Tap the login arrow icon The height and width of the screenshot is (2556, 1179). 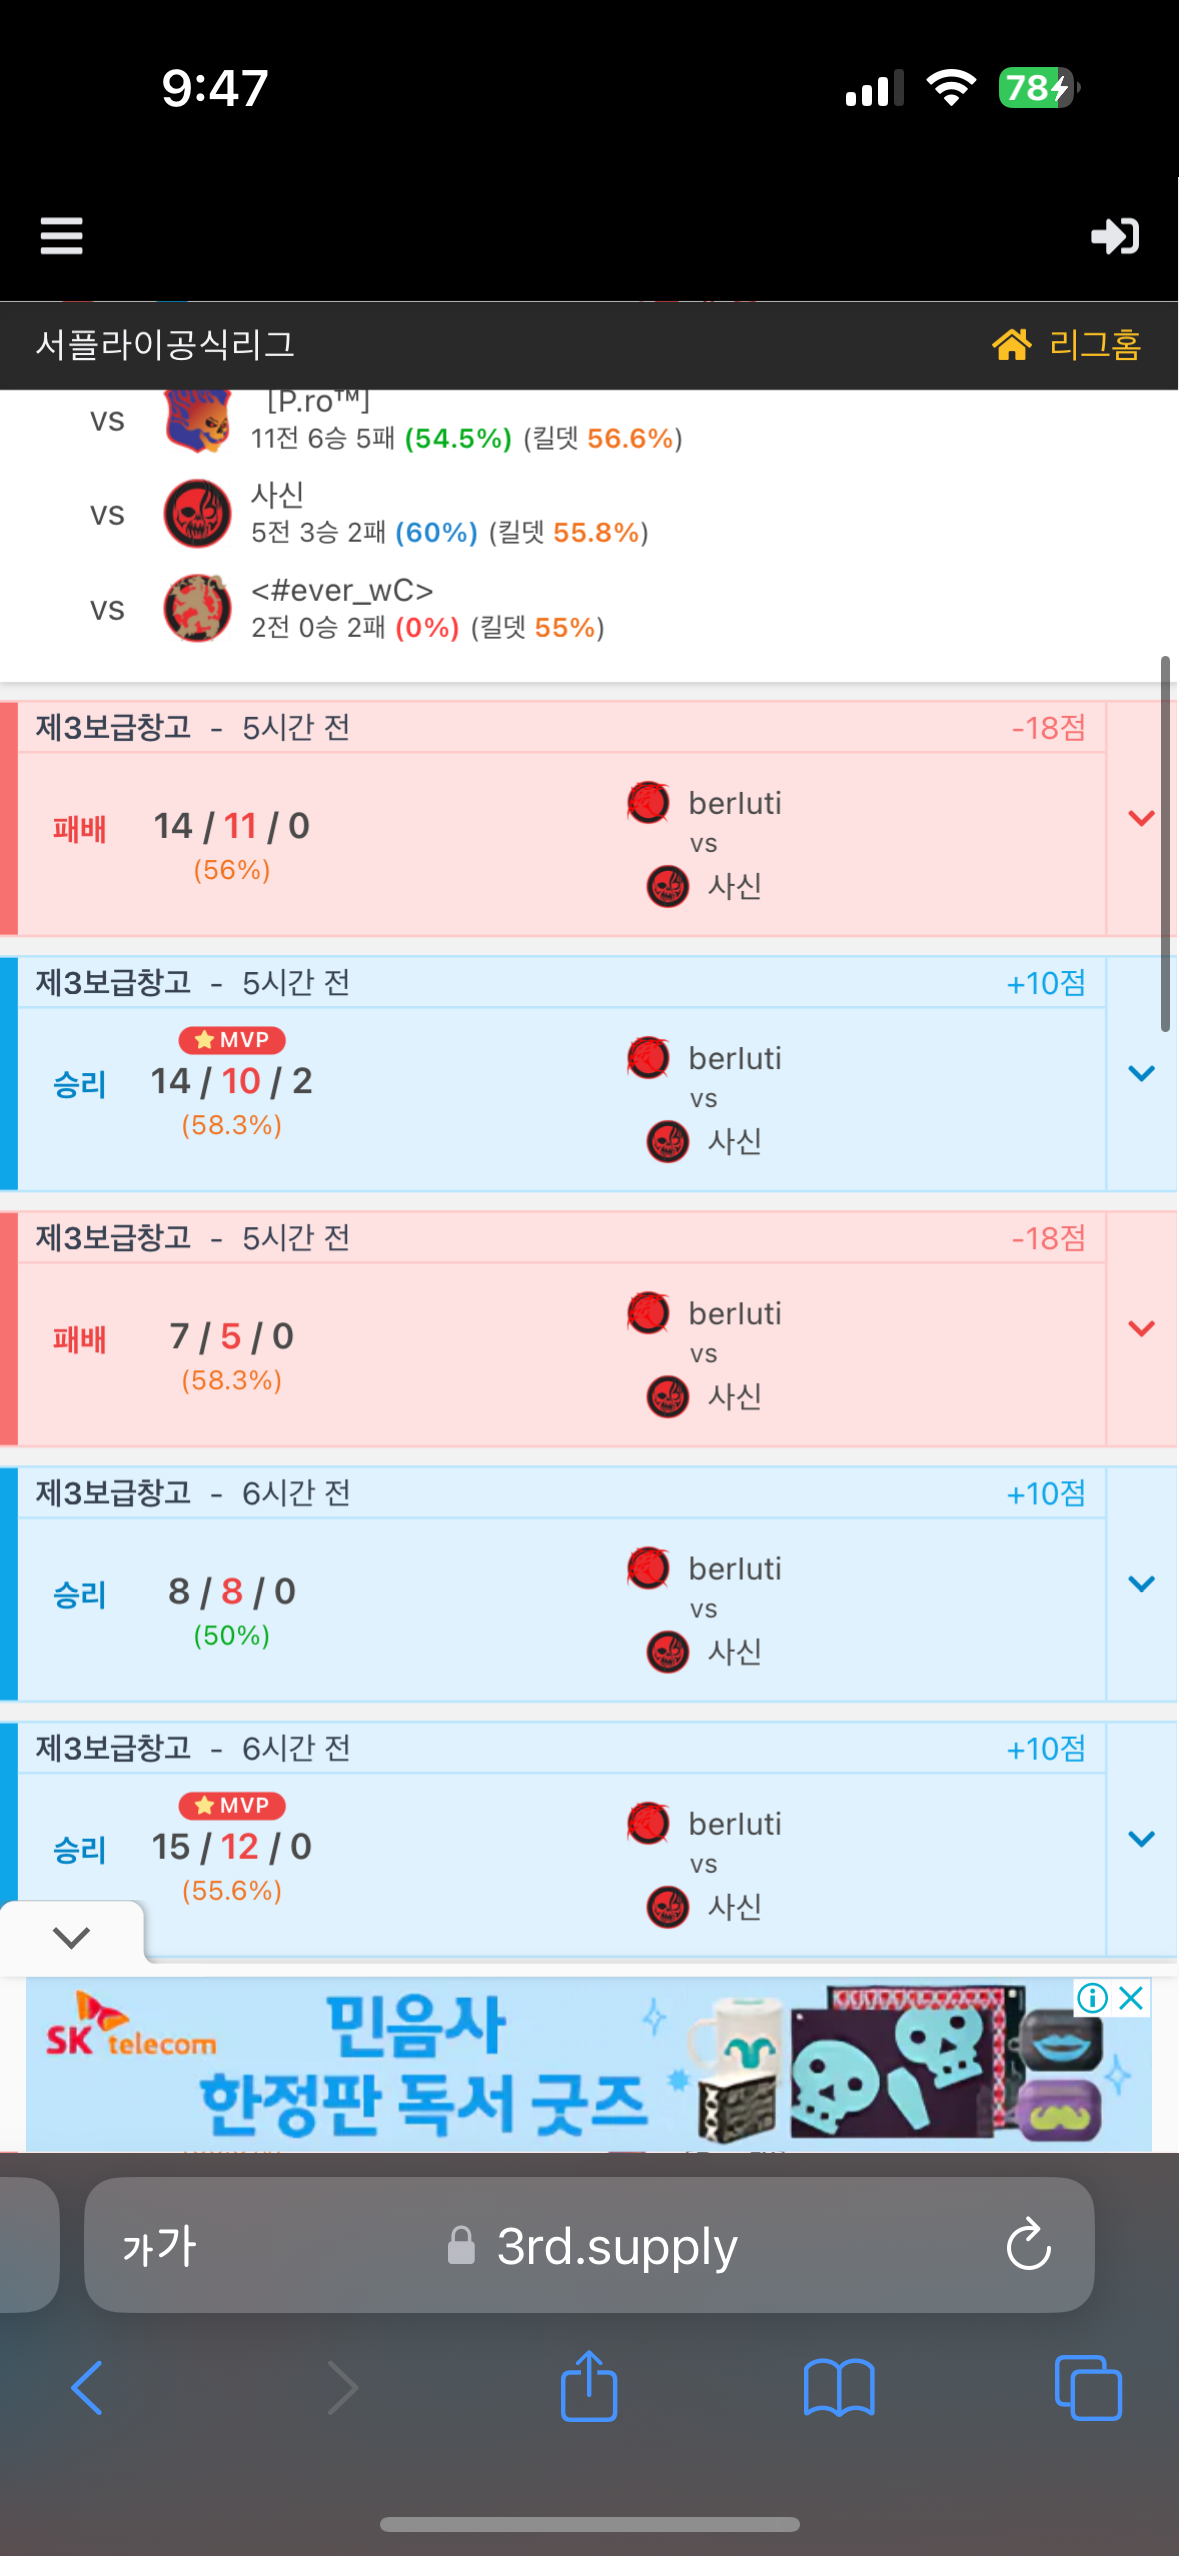point(1114,236)
